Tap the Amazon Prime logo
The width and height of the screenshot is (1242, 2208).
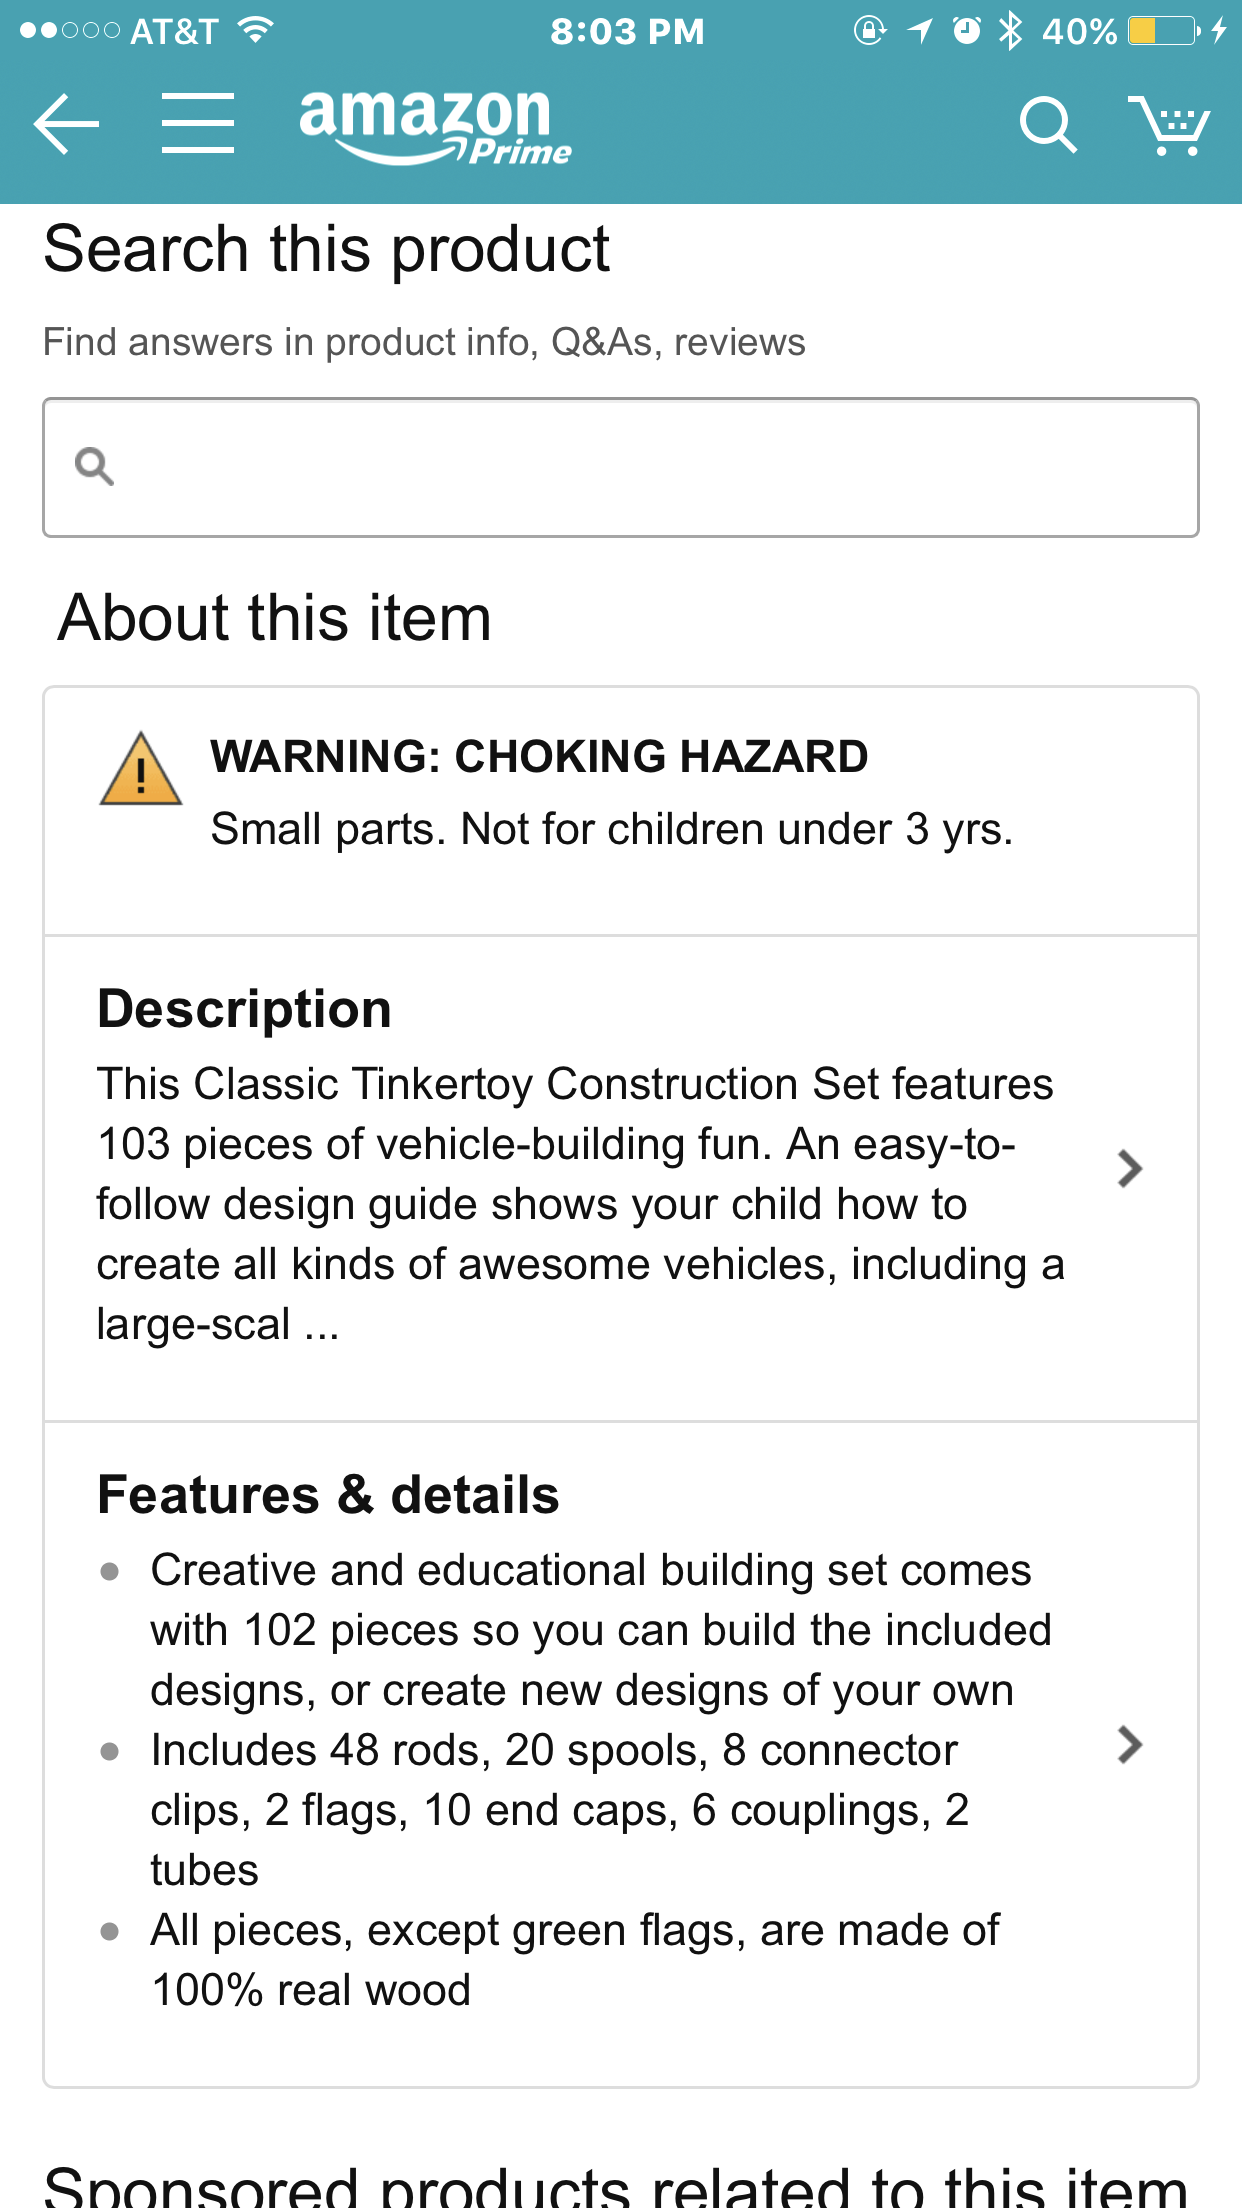click(434, 126)
